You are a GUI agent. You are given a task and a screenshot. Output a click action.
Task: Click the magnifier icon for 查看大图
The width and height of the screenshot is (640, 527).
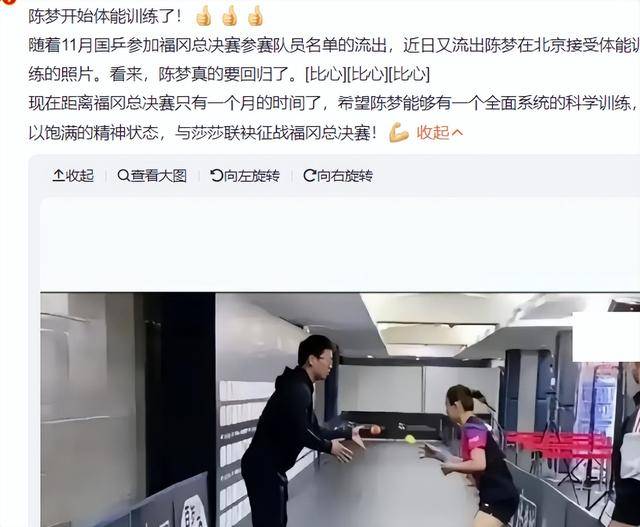point(123,176)
